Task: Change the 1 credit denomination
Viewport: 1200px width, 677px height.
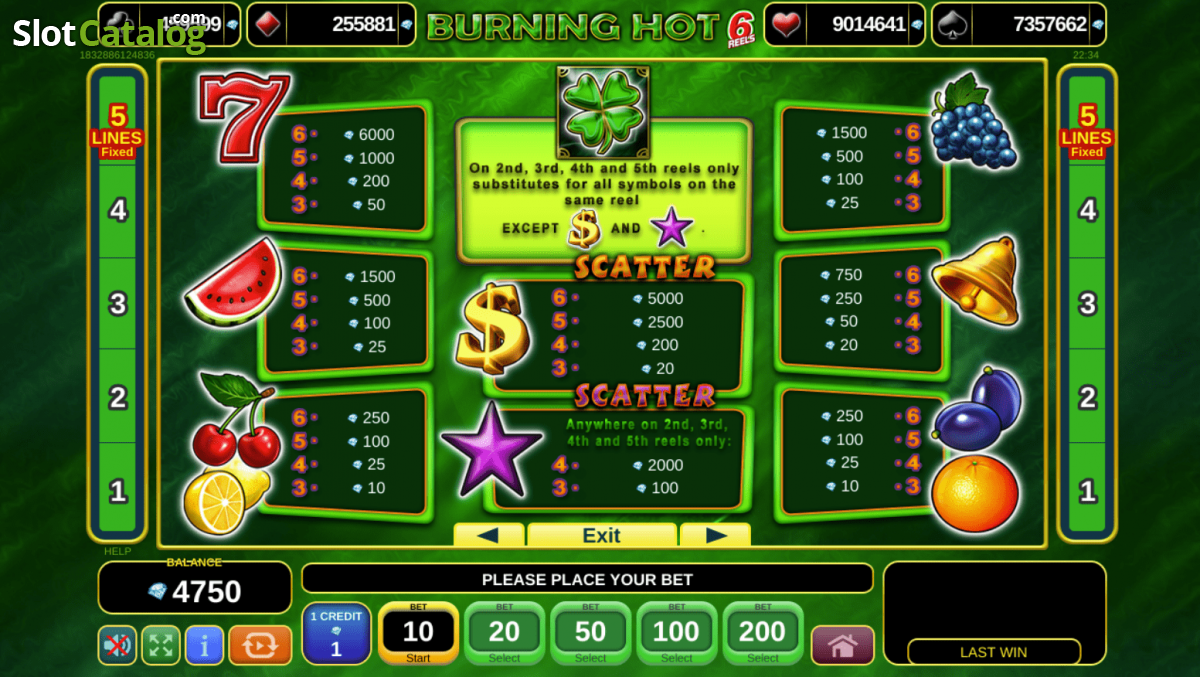Action: point(336,633)
